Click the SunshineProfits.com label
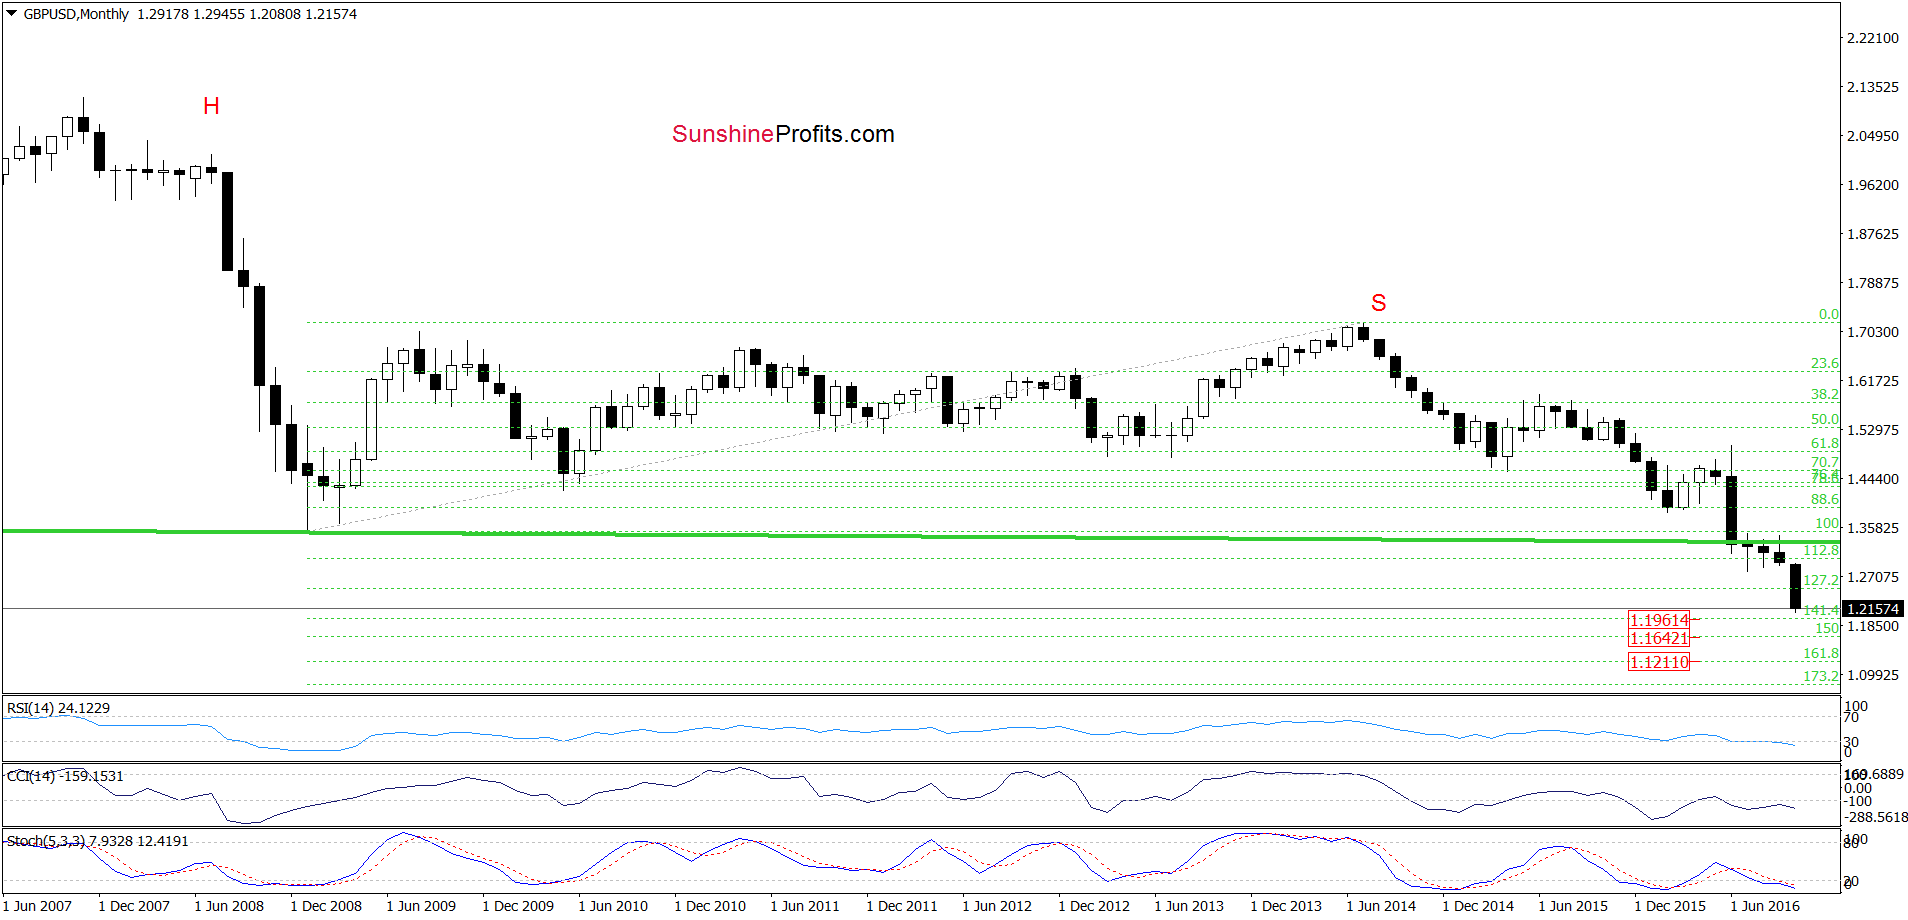This screenshot has height=920, width=1908. pyautogui.click(x=783, y=134)
